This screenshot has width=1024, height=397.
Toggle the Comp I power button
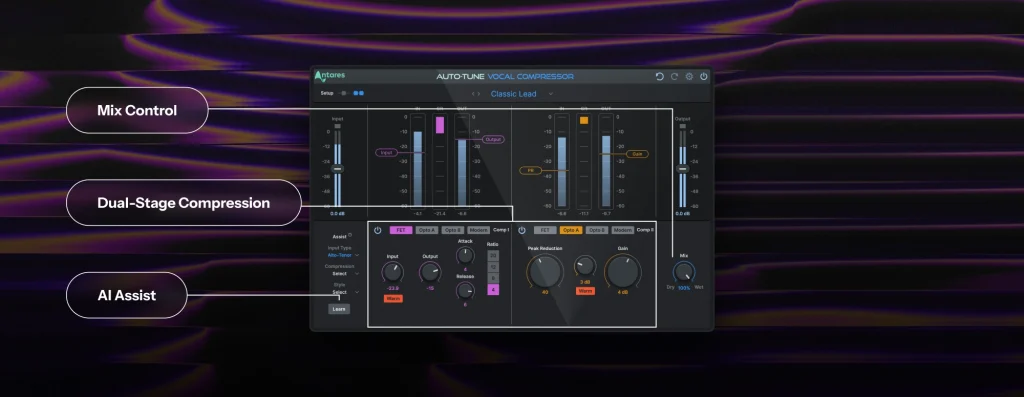[x=377, y=230]
